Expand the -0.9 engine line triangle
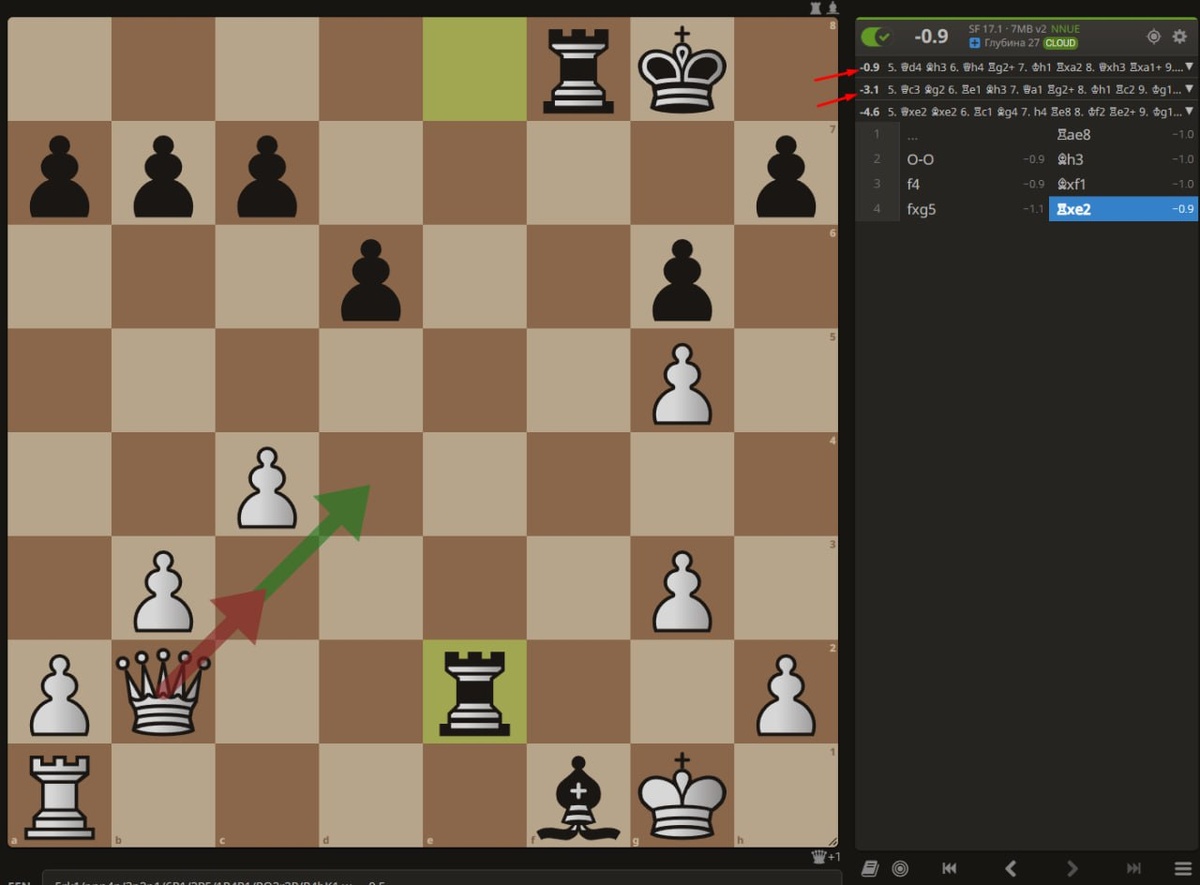The width and height of the screenshot is (1200, 885). point(1189,68)
